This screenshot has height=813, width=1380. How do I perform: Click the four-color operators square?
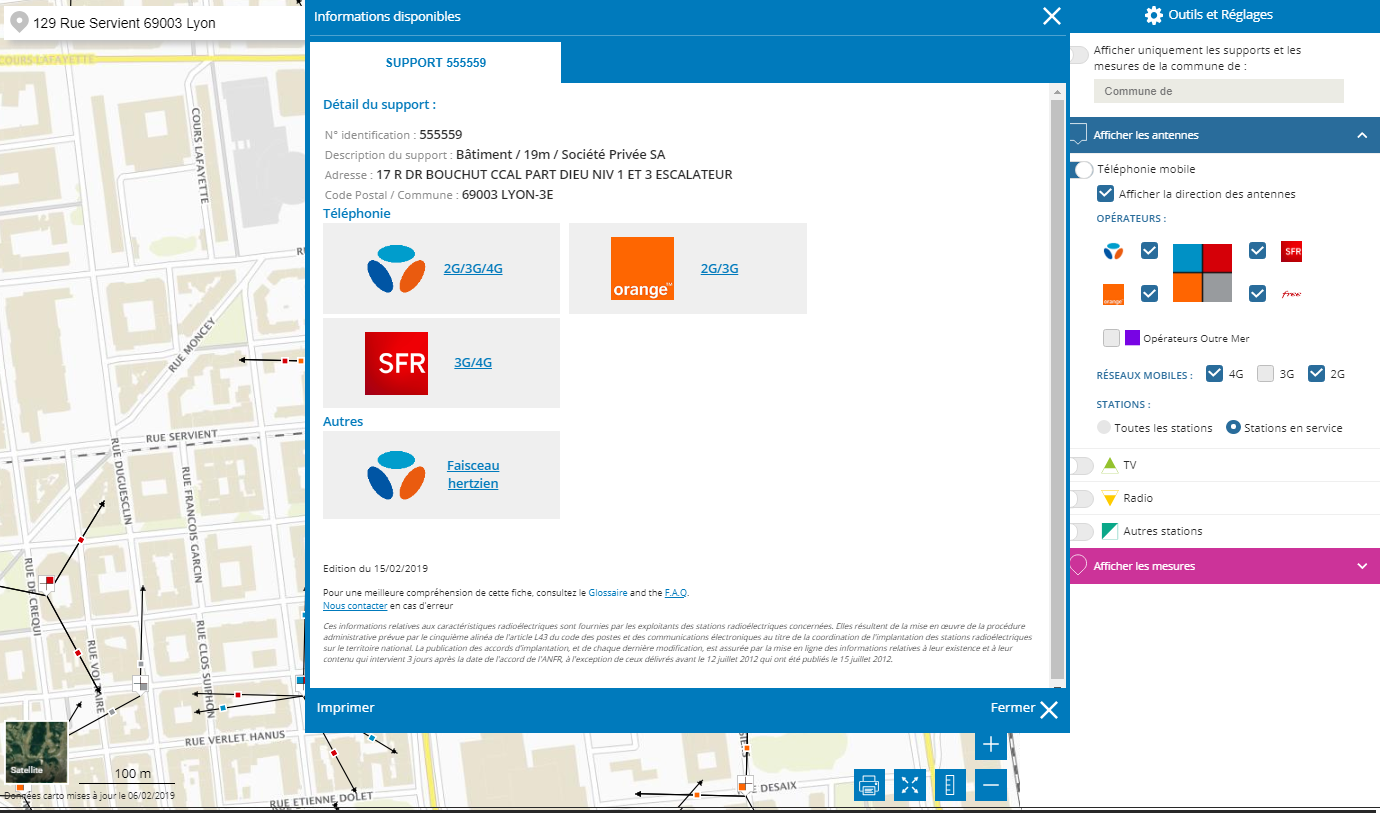[x=1202, y=273]
